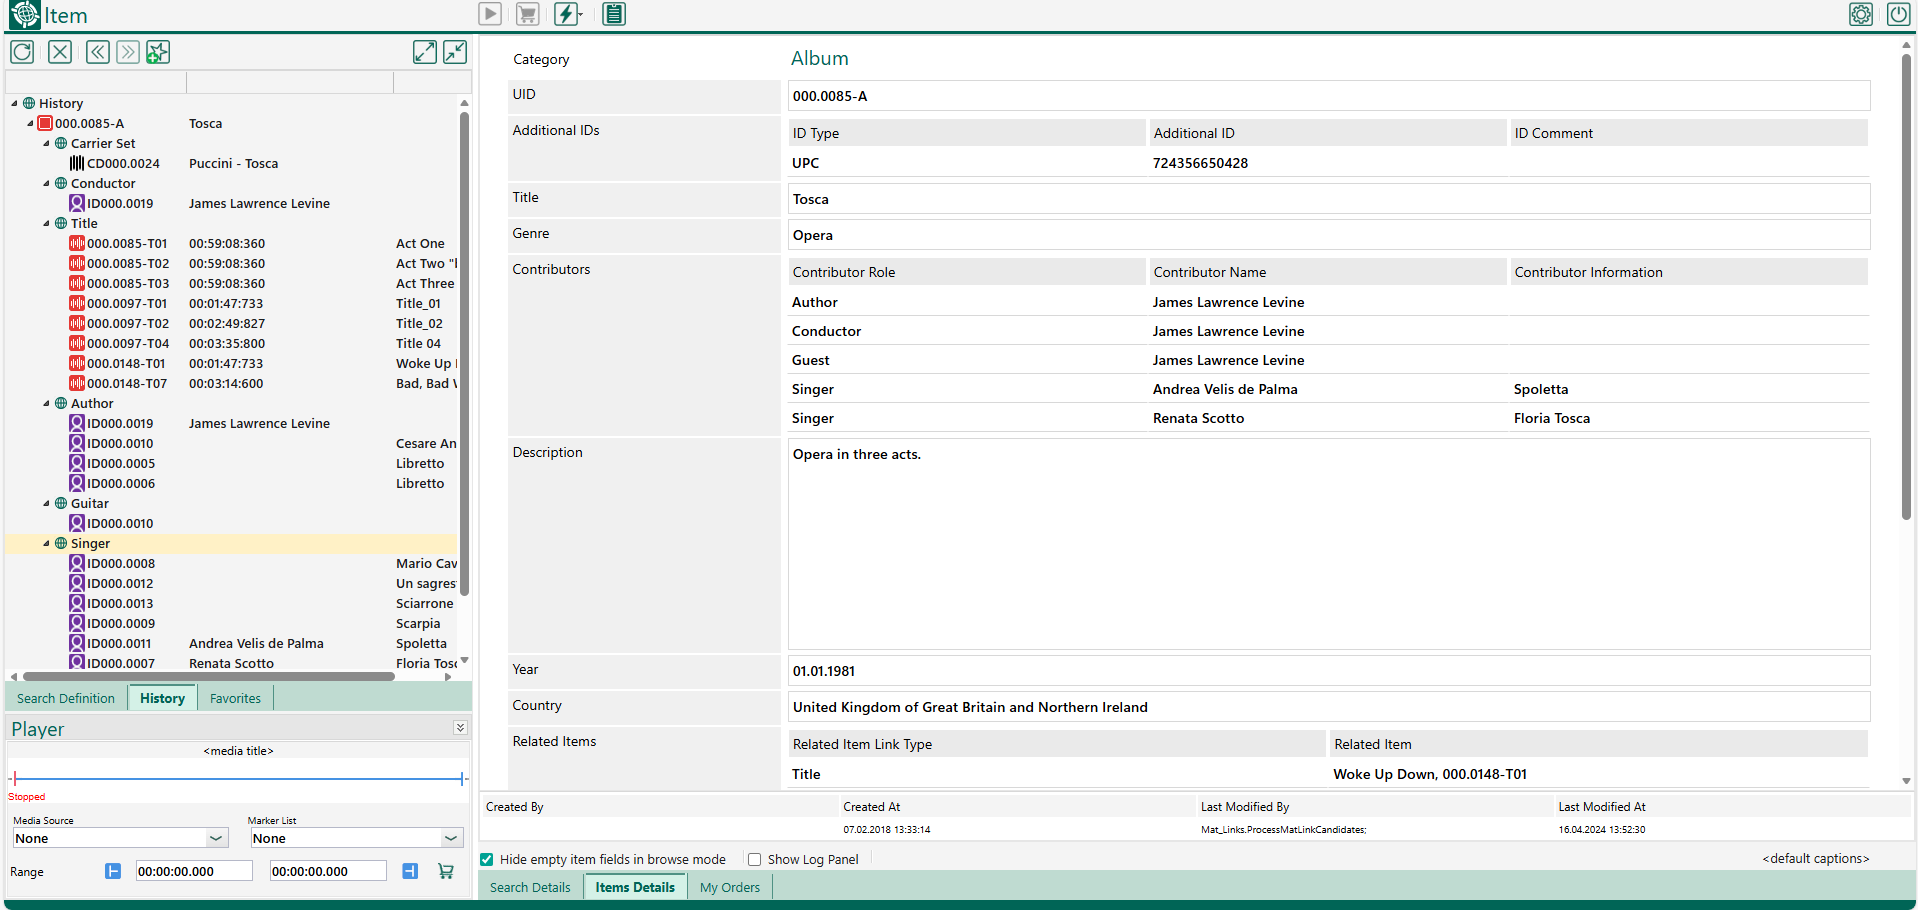Viewport: 1918px width, 910px height.
Task: Set range start with the blue marker button
Action: pyautogui.click(x=113, y=871)
